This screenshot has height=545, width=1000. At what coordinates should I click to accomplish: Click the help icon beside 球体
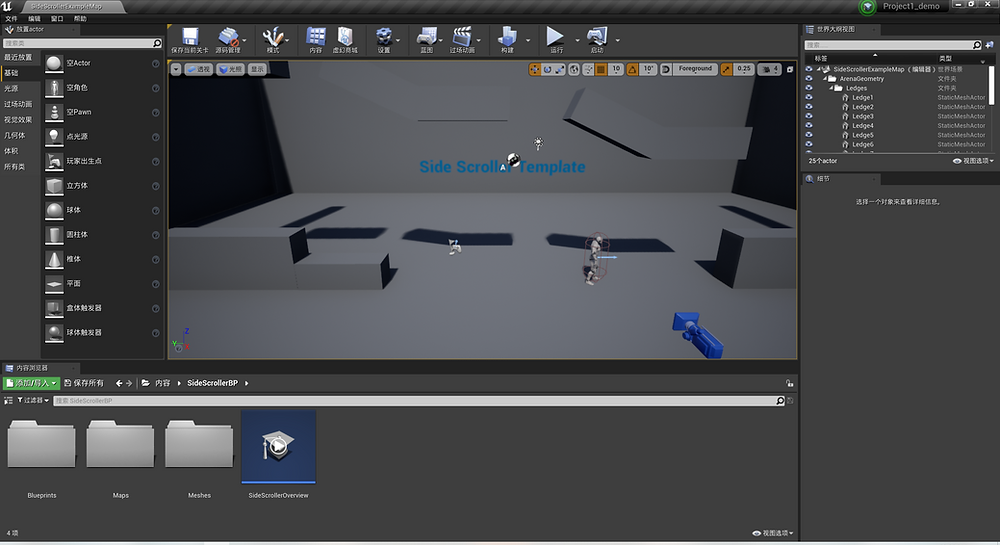[156, 210]
